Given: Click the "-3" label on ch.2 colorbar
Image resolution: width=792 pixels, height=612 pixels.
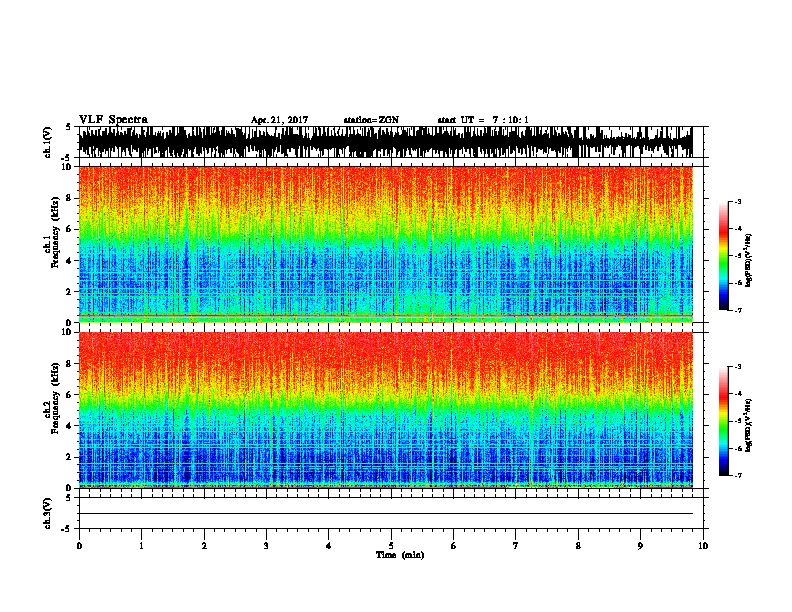Looking at the screenshot, I should pyautogui.click(x=738, y=367).
